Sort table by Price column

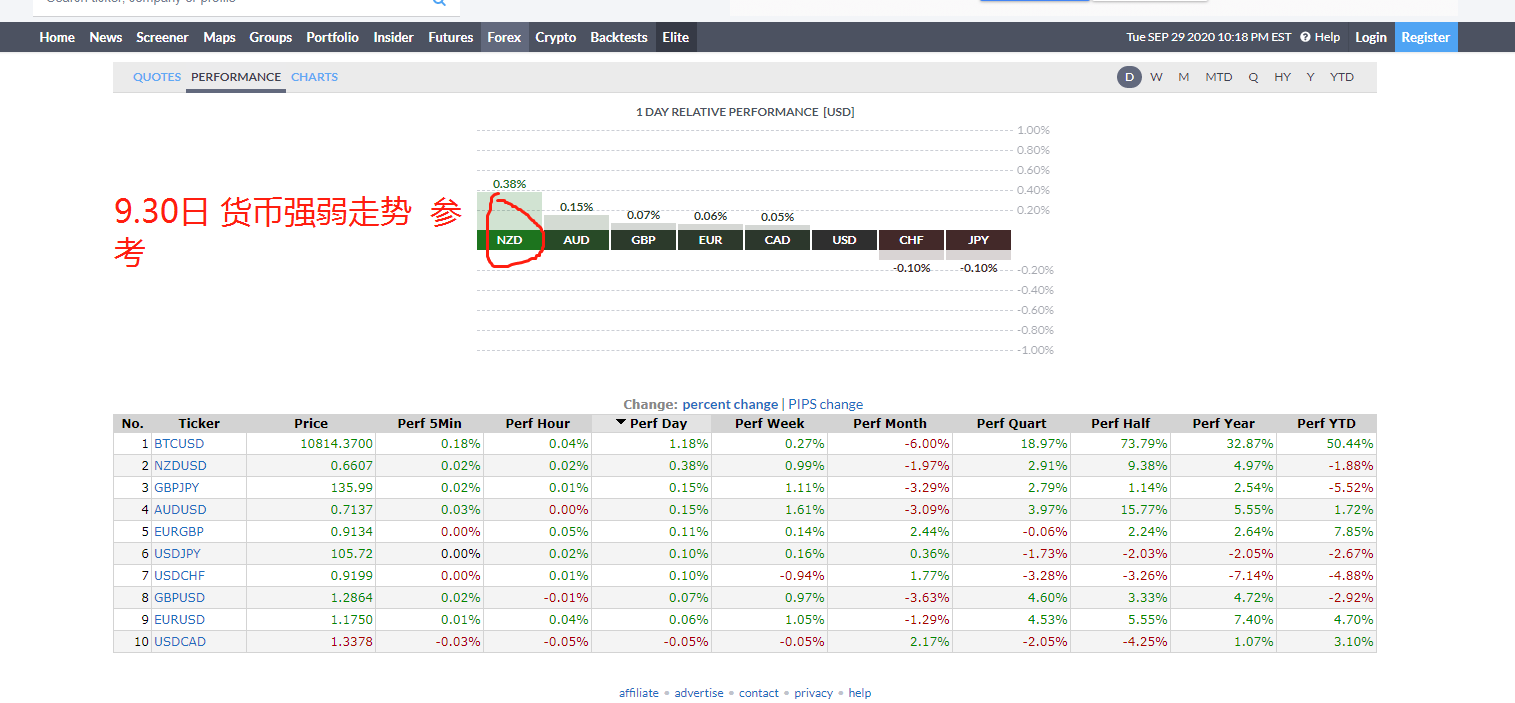pyautogui.click(x=311, y=423)
